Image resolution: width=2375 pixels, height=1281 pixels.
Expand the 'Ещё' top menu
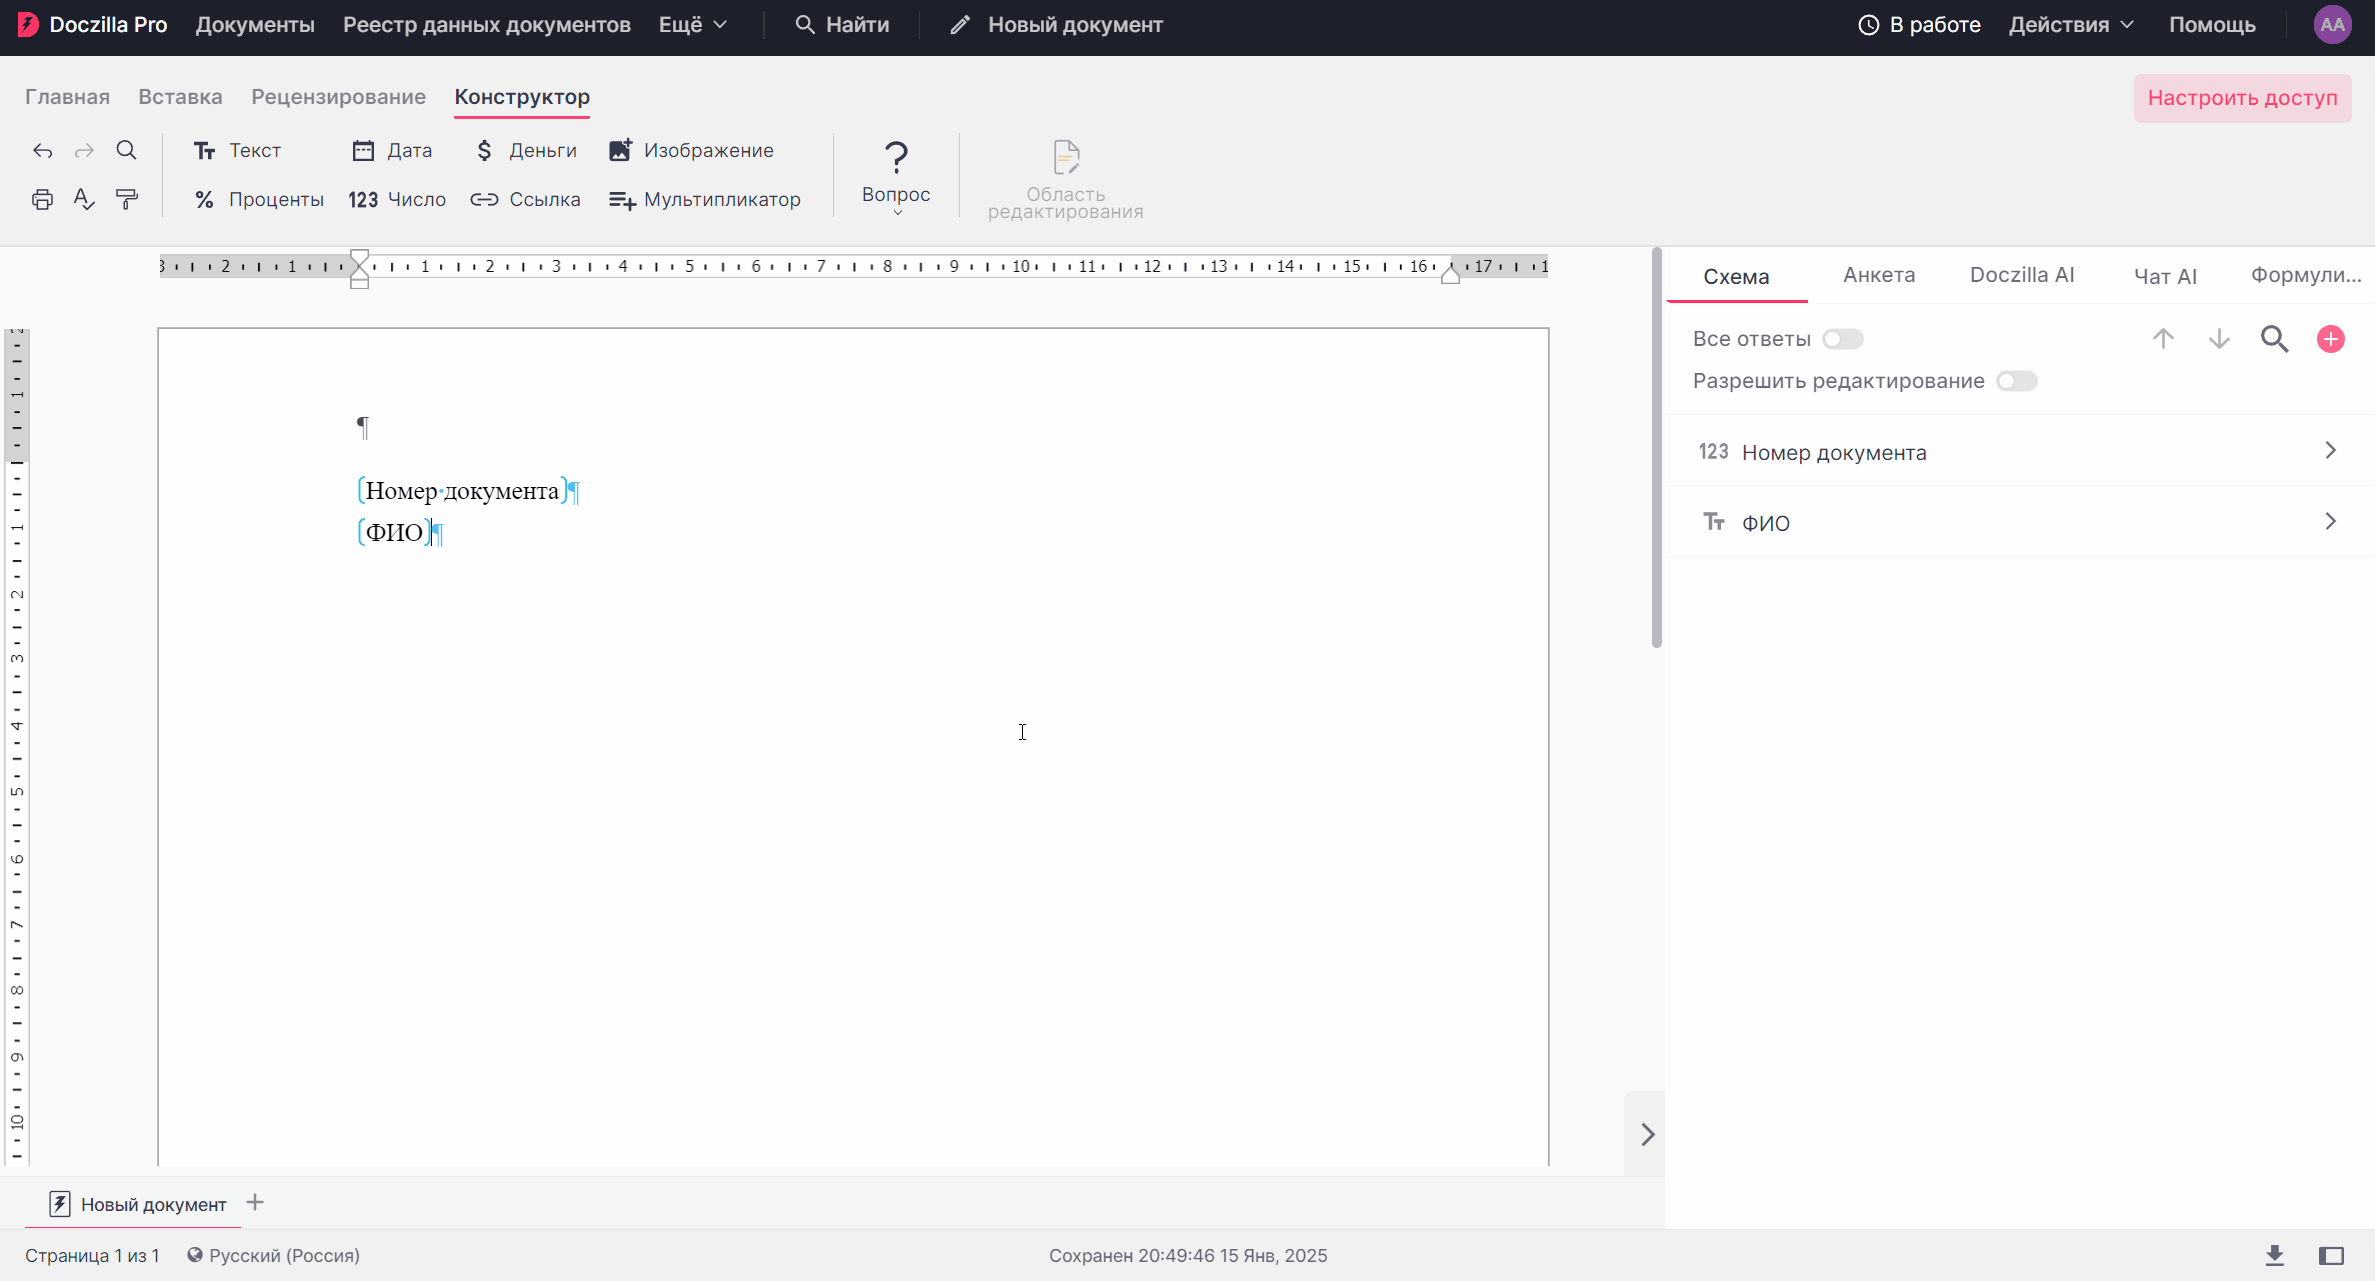[692, 25]
